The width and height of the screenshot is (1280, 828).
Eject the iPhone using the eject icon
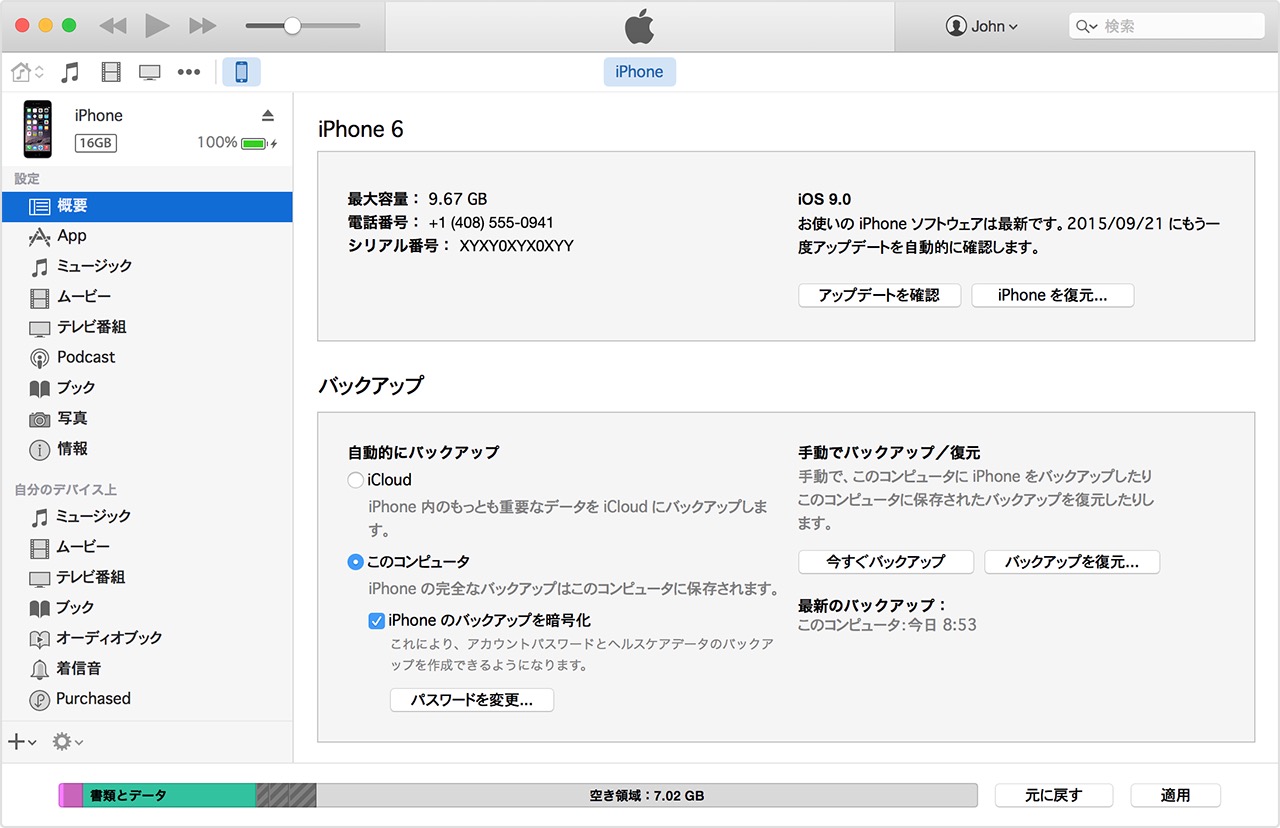point(268,114)
